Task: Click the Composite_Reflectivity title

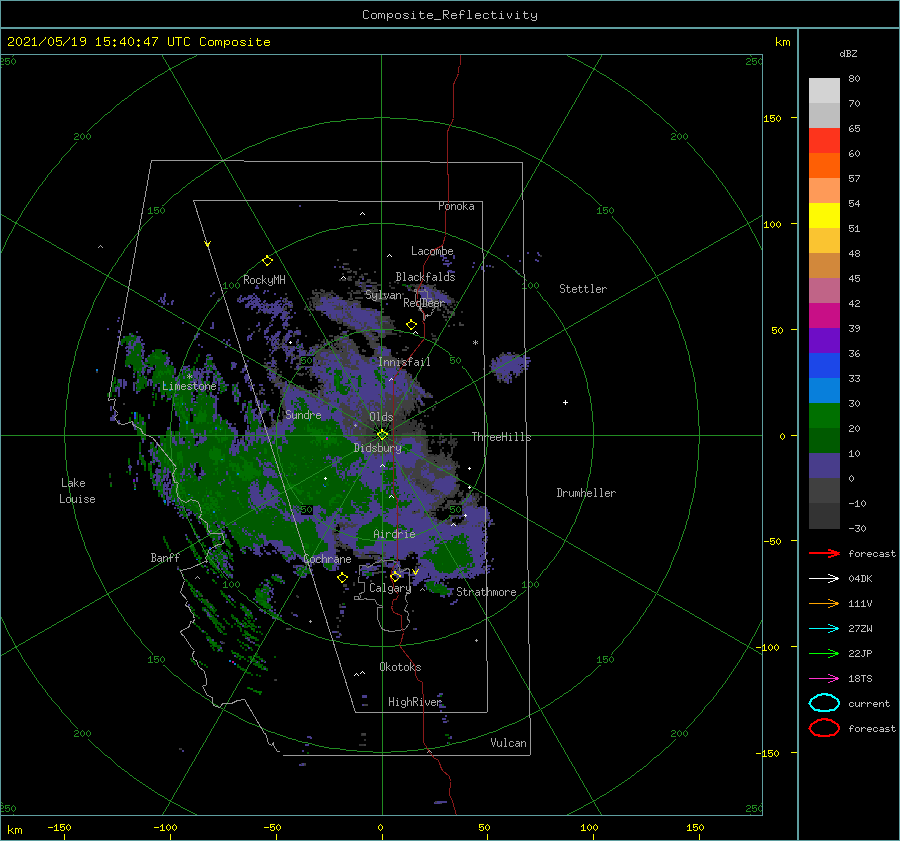Action: point(450,15)
